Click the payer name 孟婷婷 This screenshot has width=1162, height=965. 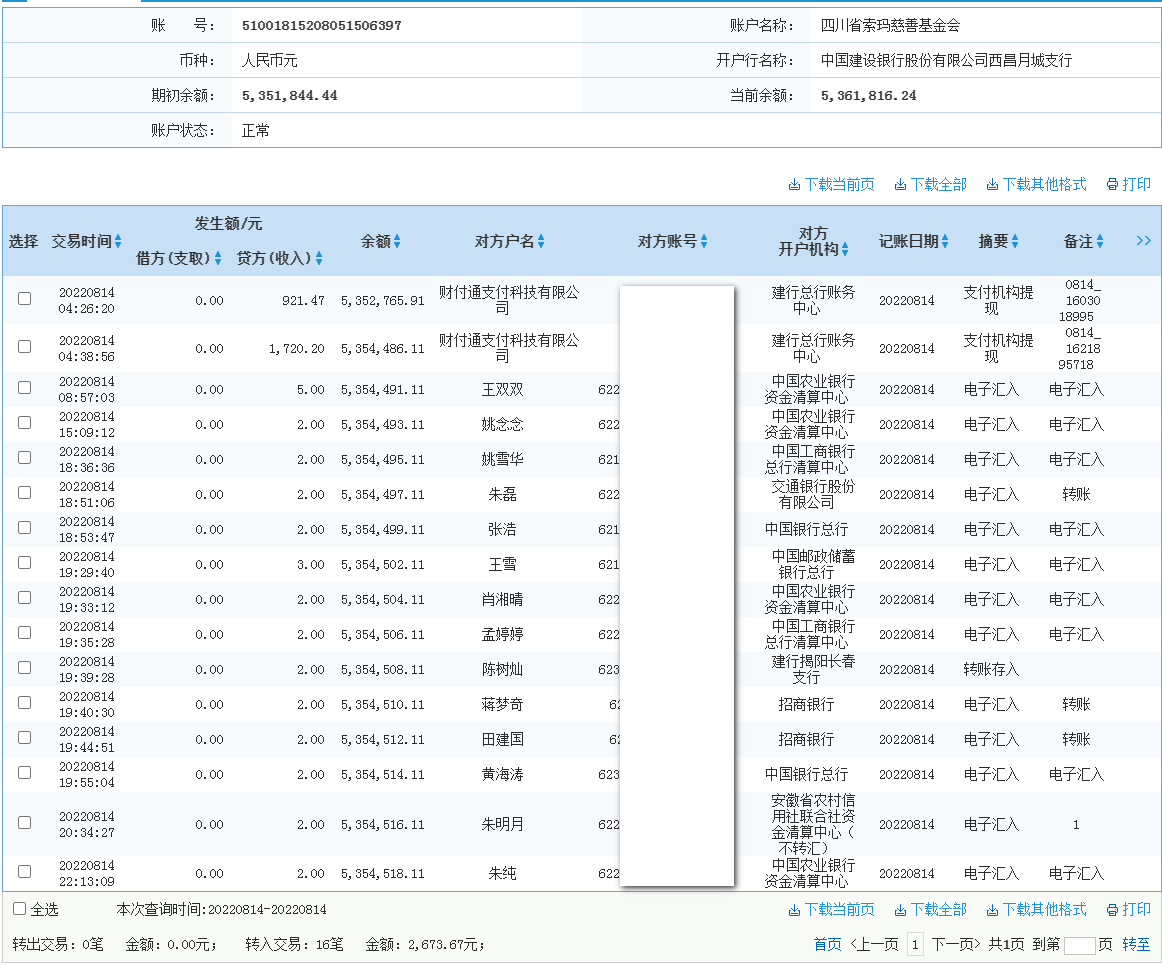[502, 634]
